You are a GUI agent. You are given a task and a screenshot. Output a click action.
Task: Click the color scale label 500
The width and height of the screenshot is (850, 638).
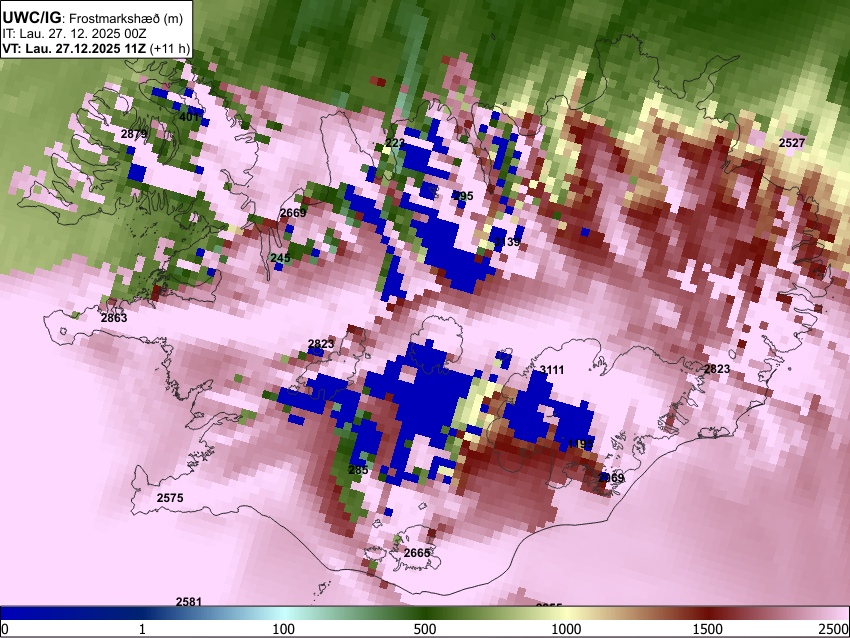425,629
